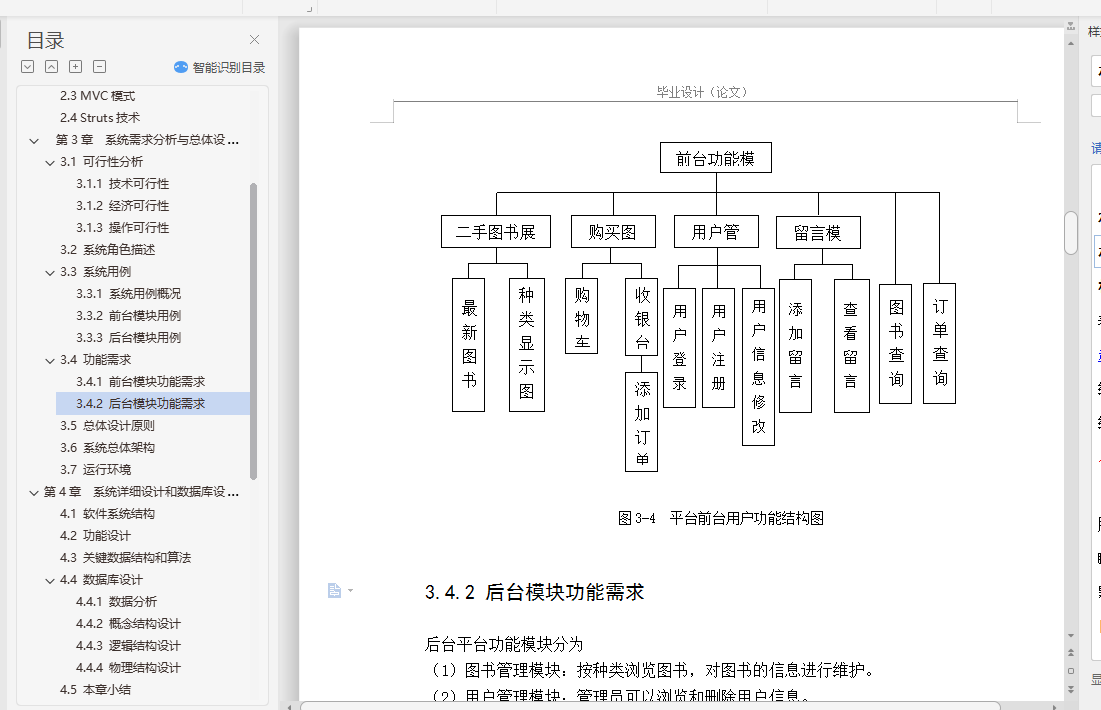Click the 图书查询 box in diagram
The width and height of the screenshot is (1101, 710).
[x=895, y=344]
